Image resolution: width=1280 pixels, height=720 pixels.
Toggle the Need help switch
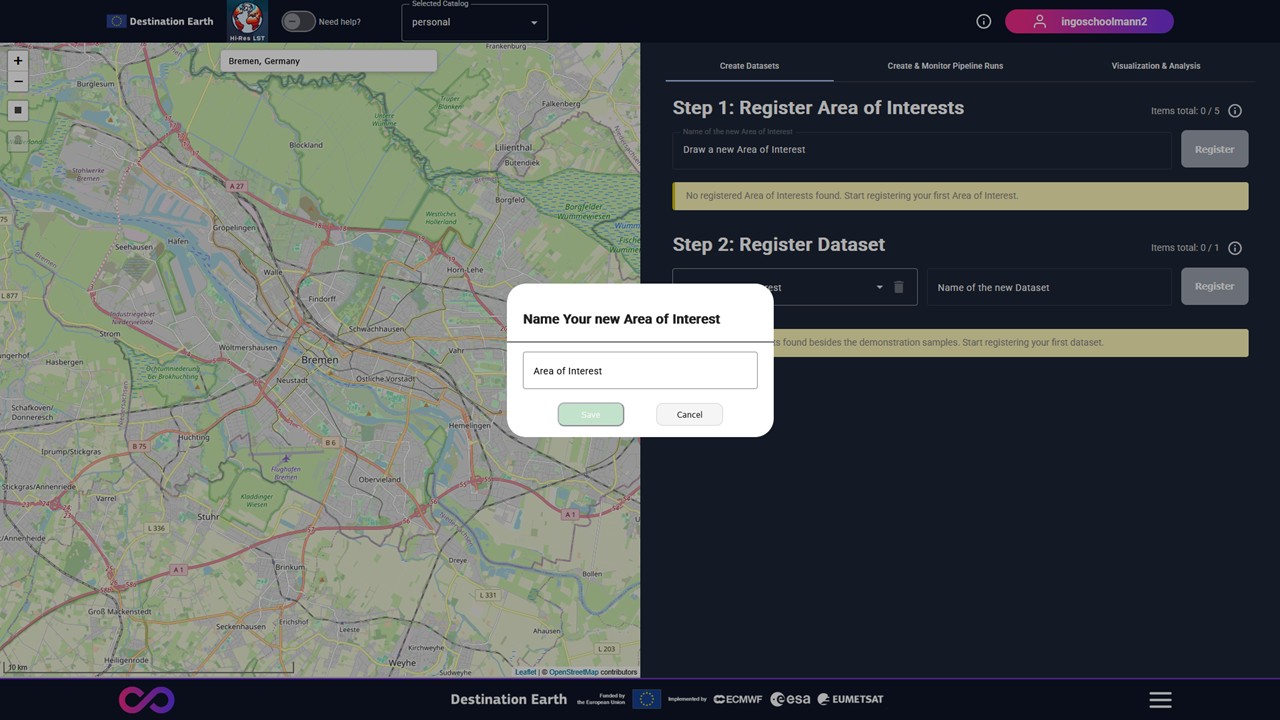[297, 21]
